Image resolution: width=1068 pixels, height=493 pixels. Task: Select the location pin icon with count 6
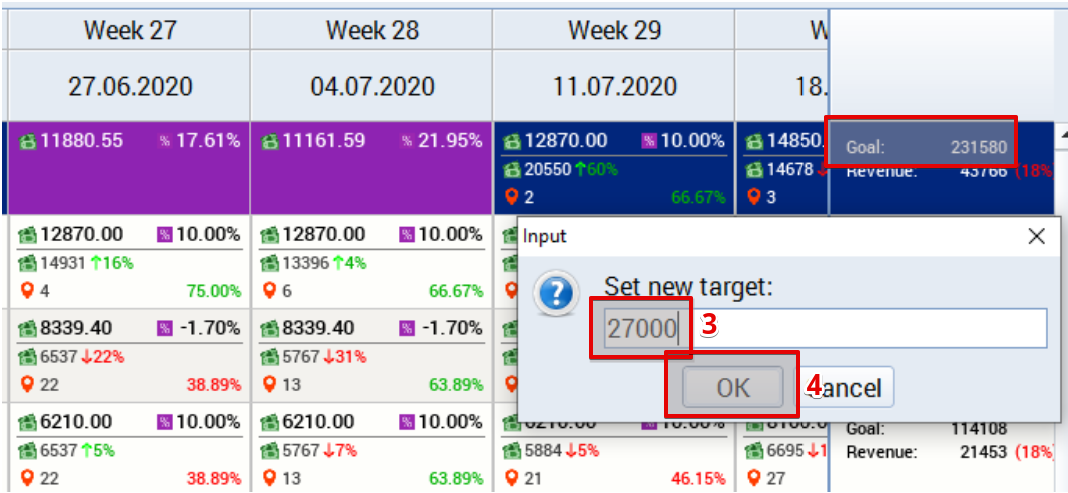(270, 291)
